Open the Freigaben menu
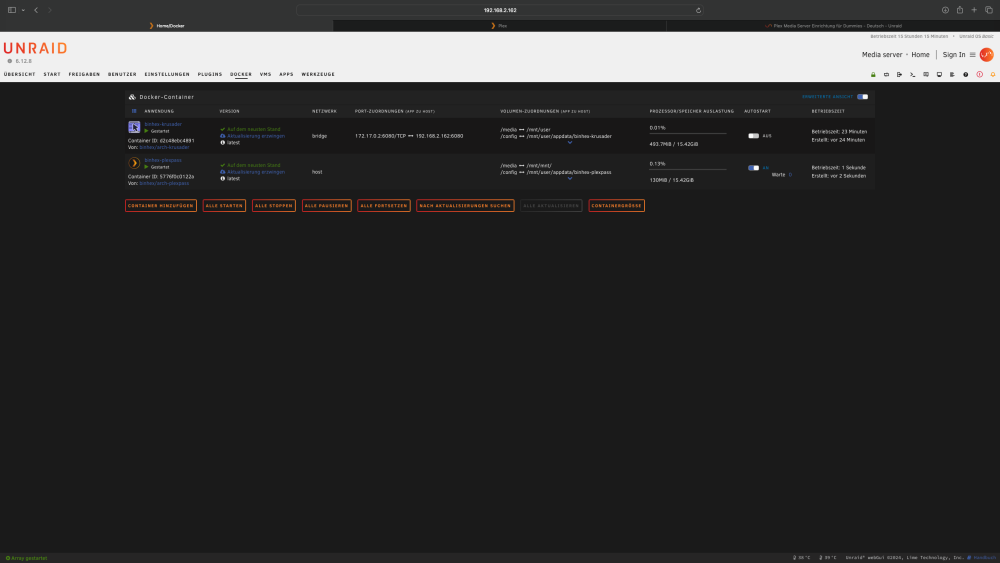This screenshot has width=1000, height=563. 84,75
